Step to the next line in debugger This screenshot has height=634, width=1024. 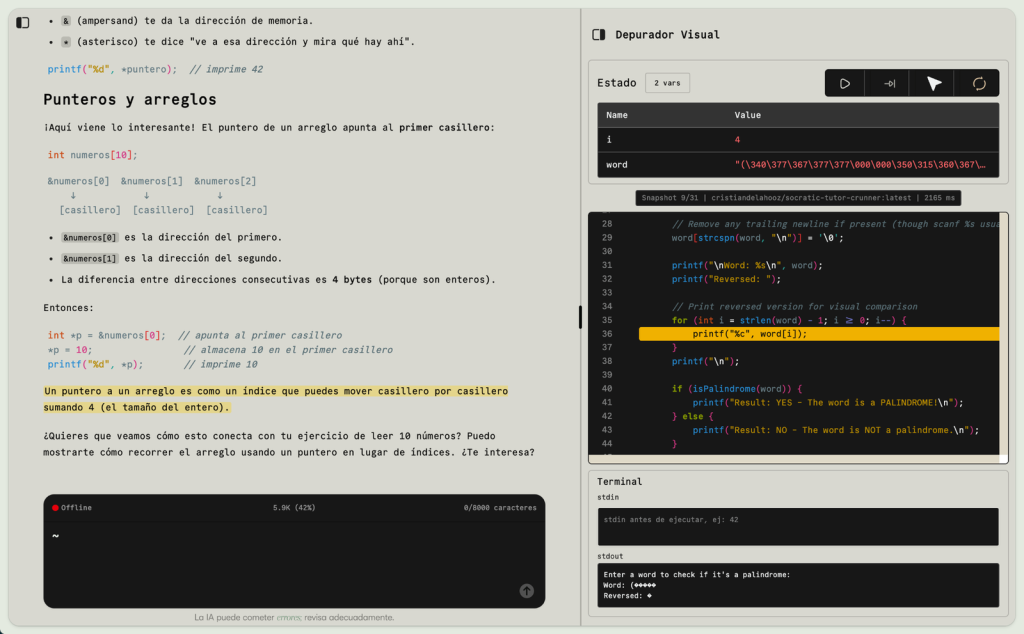coord(889,84)
